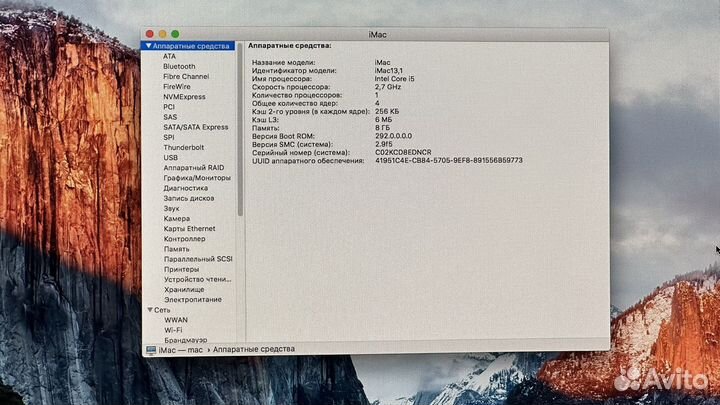
Task: Select Диагностика in the sidebar
Action: (186, 188)
